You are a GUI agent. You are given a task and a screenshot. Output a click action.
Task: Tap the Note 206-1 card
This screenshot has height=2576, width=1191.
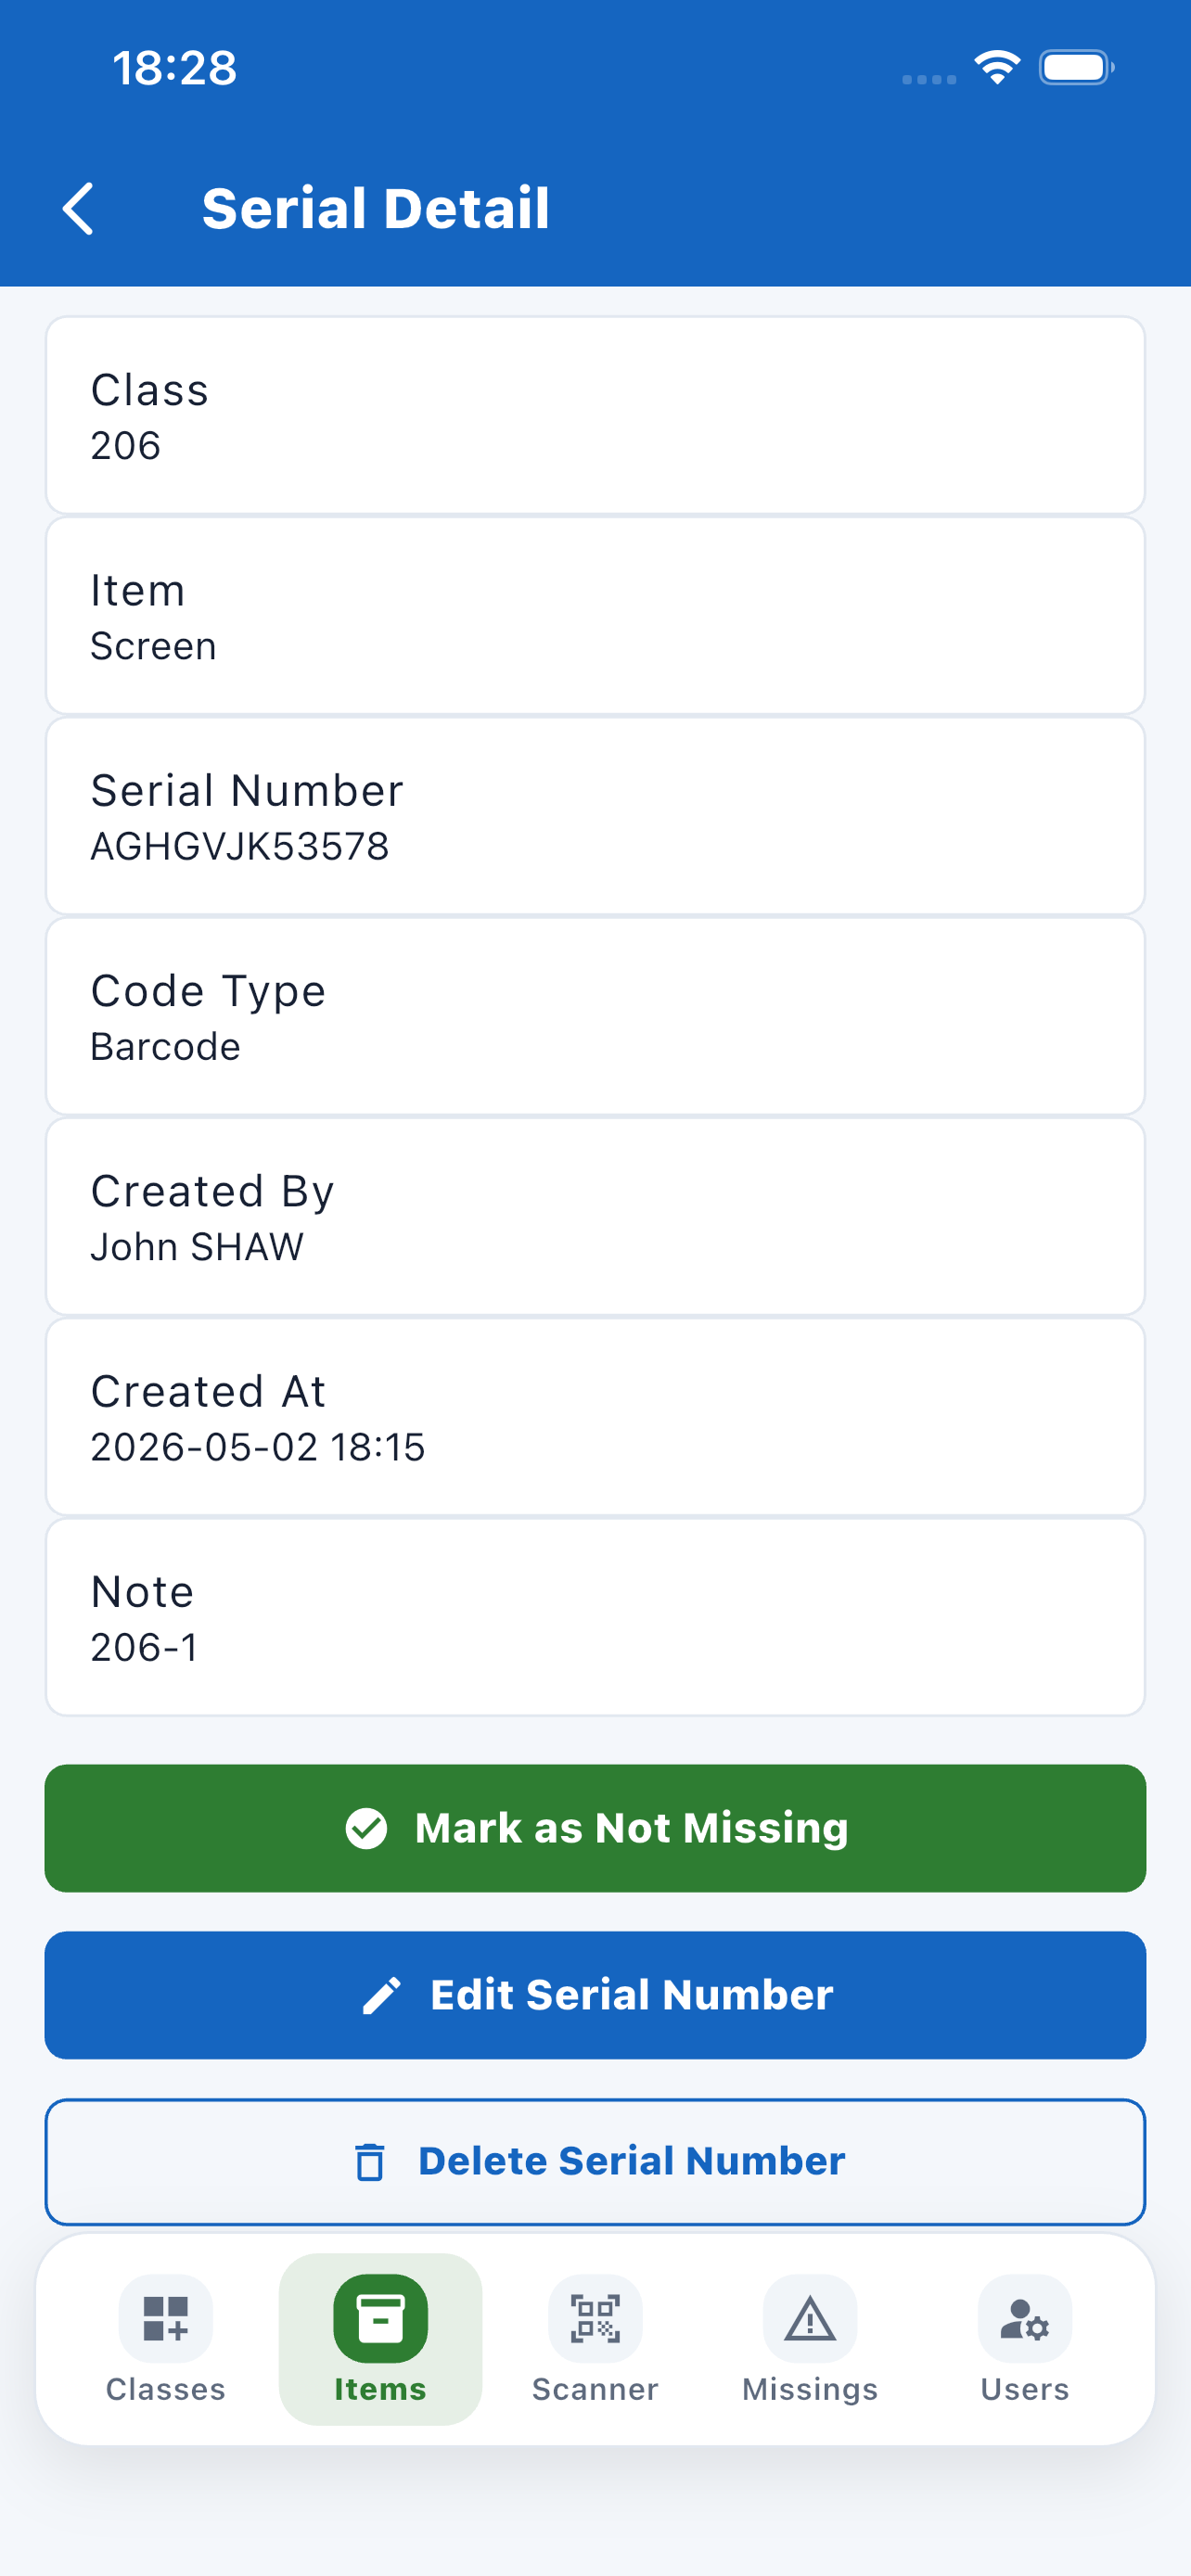point(595,1617)
